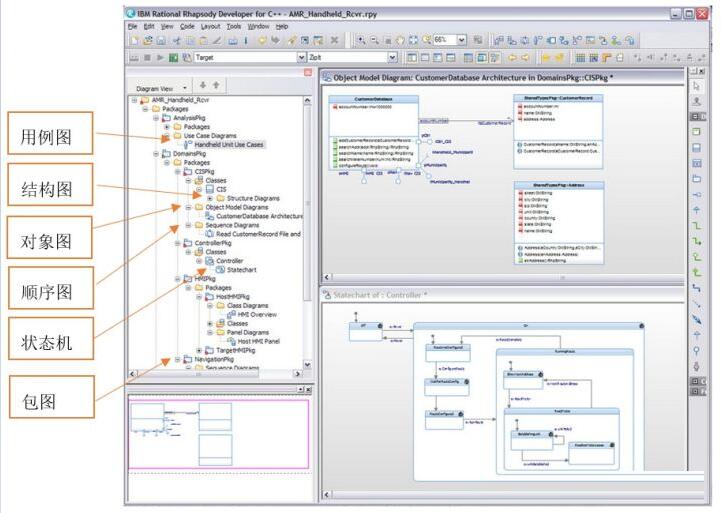Save the model using the disk icon
The image size is (728, 513).
pos(161,41)
